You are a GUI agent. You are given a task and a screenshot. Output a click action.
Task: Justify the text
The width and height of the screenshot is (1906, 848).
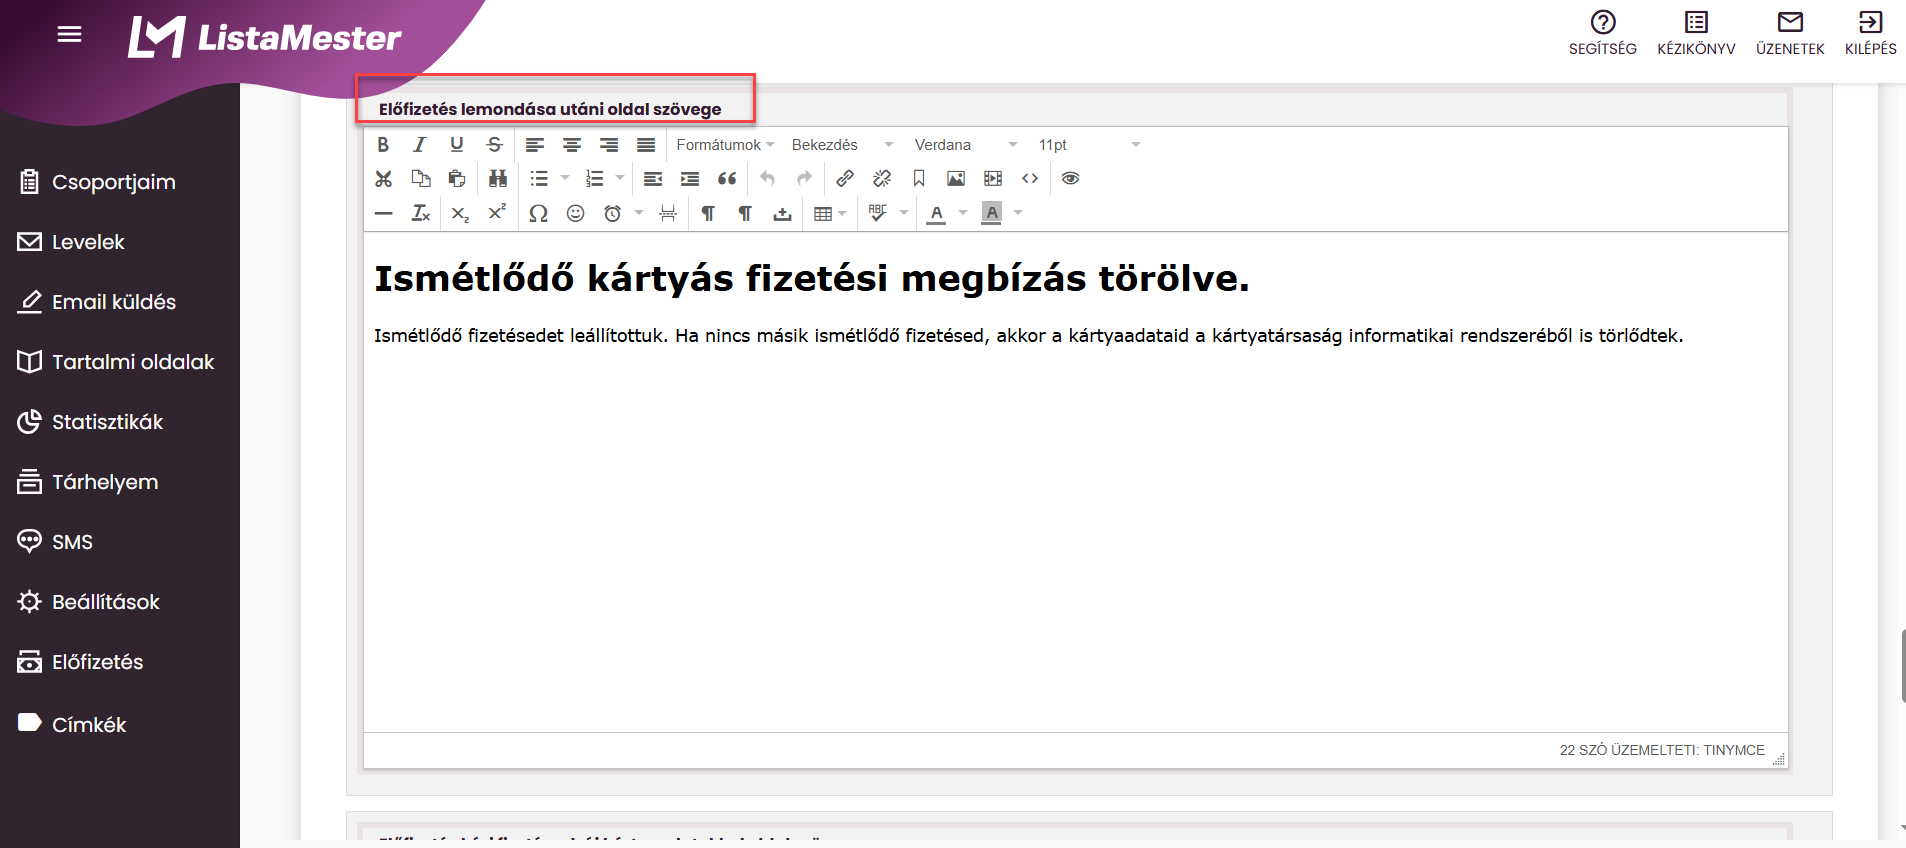[x=646, y=145]
